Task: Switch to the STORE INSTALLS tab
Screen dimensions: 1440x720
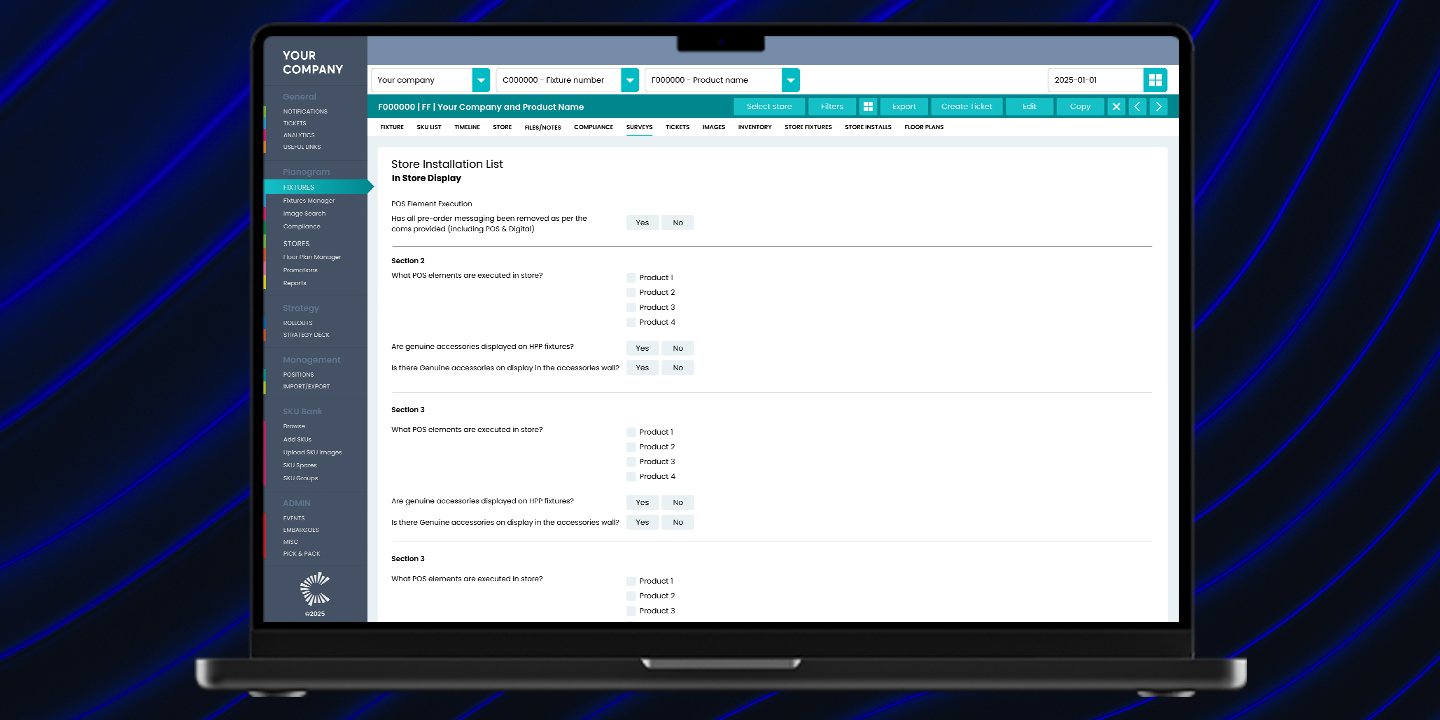Action: (868, 127)
